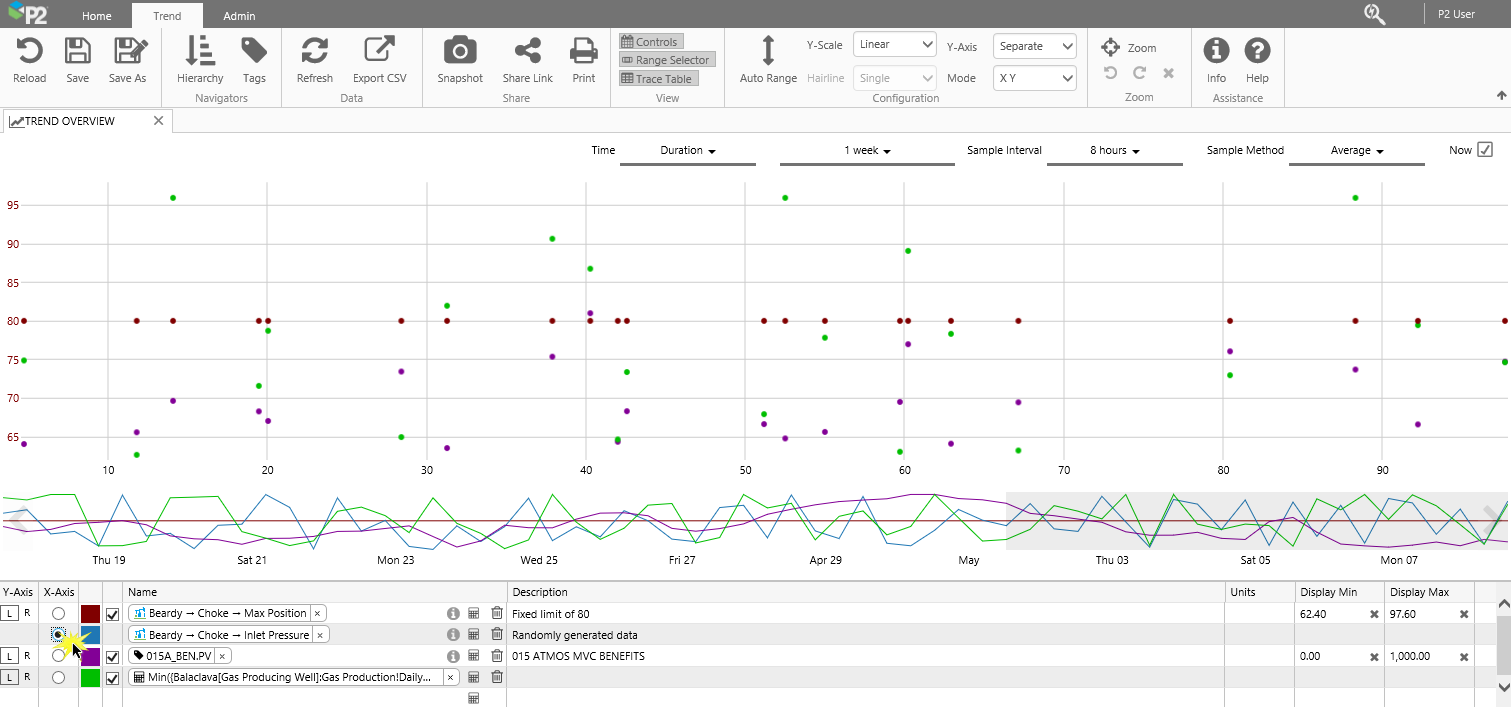
Task: Click the Share Link icon
Action: (527, 51)
